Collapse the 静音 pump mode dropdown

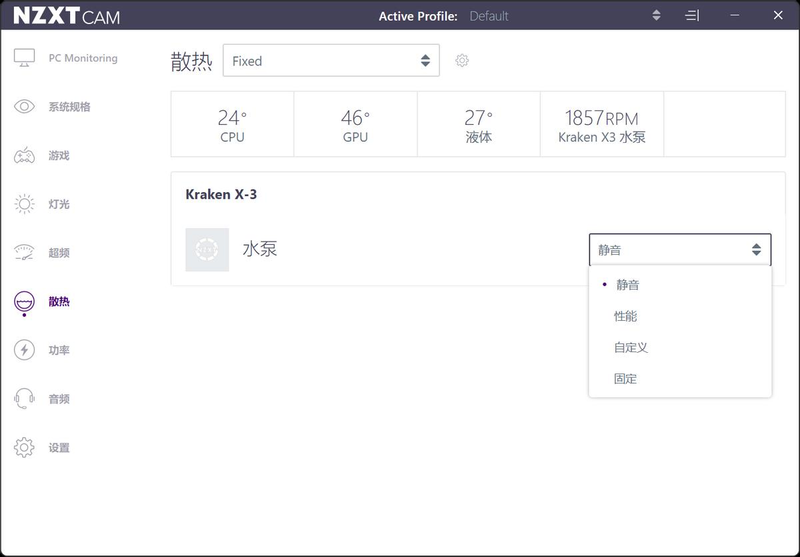coord(680,250)
